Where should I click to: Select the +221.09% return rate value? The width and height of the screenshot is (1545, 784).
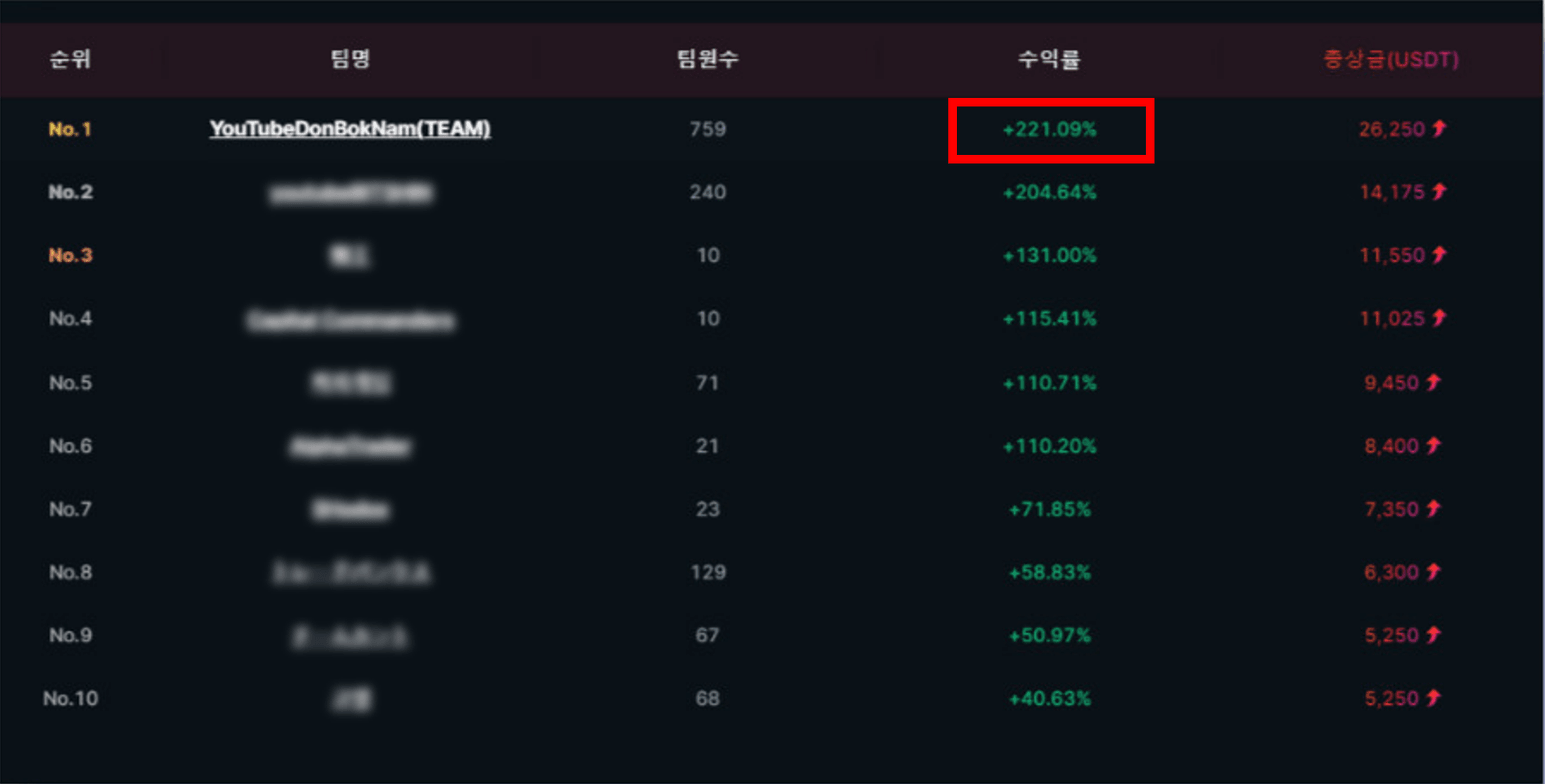[x=1050, y=129]
